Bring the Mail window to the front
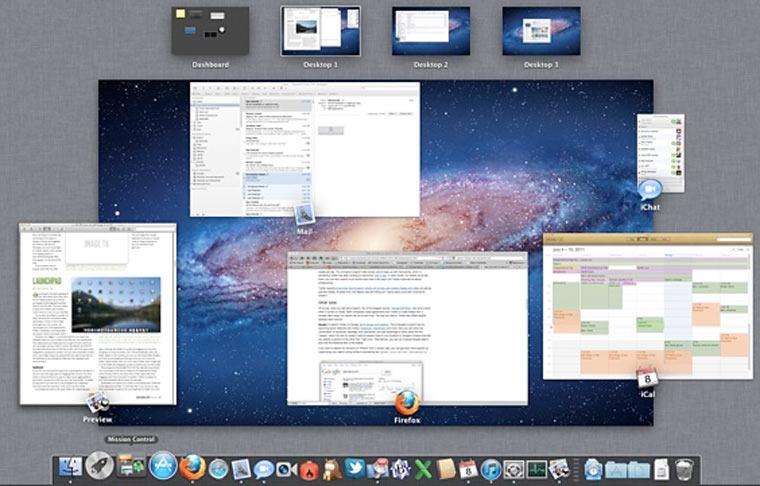The width and height of the screenshot is (760, 486). pyautogui.click(x=305, y=150)
